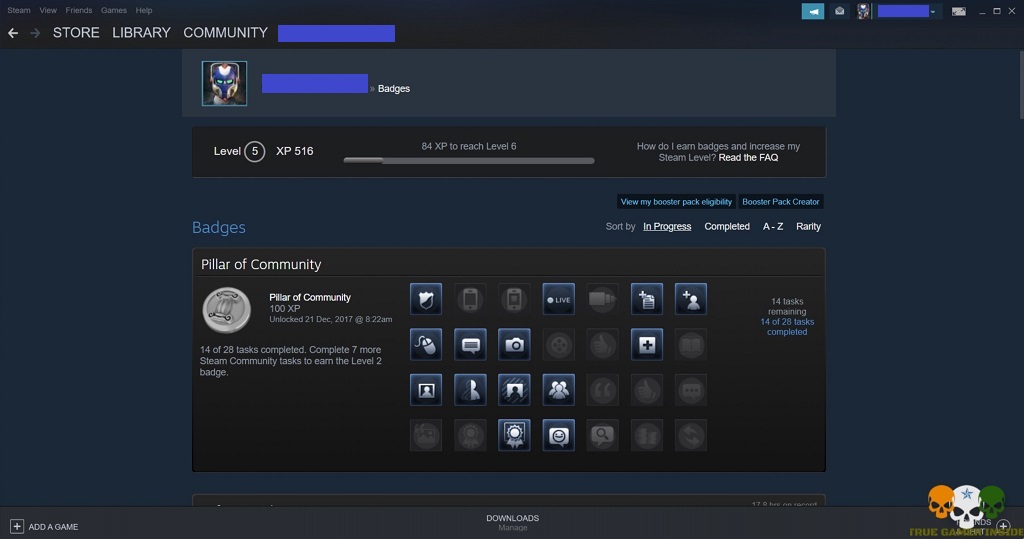Open the Friends menu
This screenshot has height=539, width=1024.
(x=78, y=10)
